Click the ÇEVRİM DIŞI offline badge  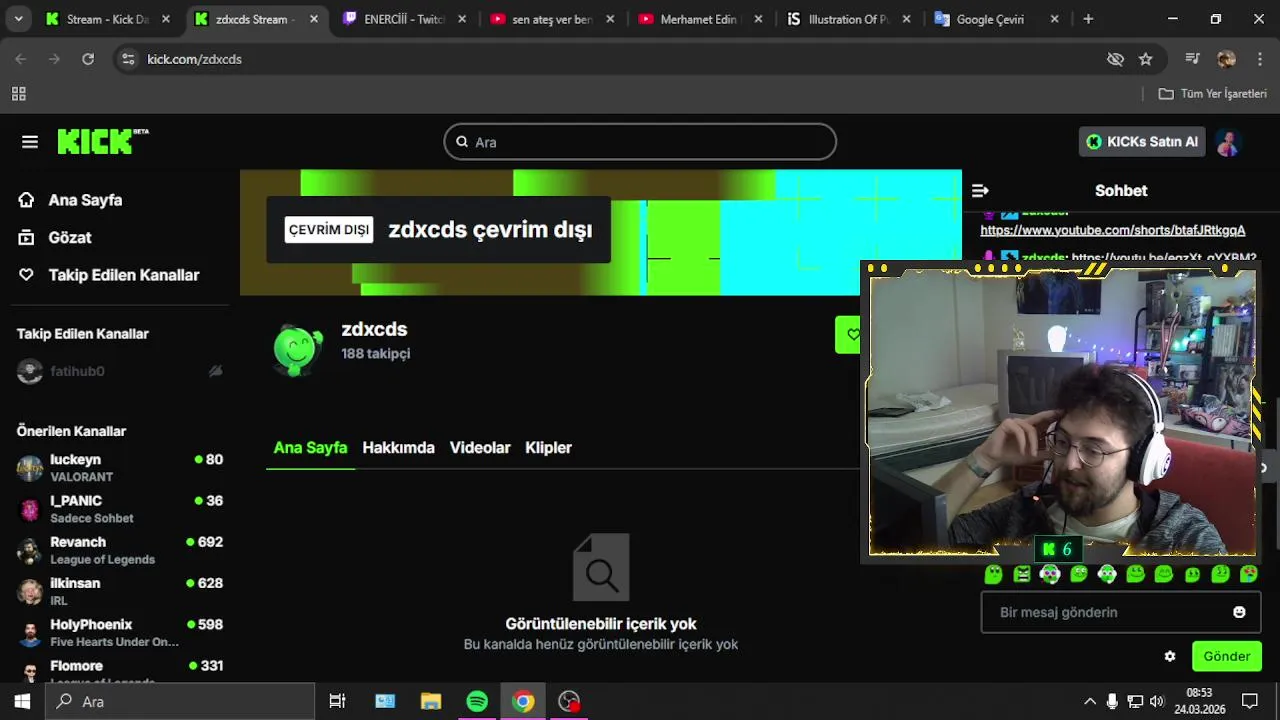[329, 230]
